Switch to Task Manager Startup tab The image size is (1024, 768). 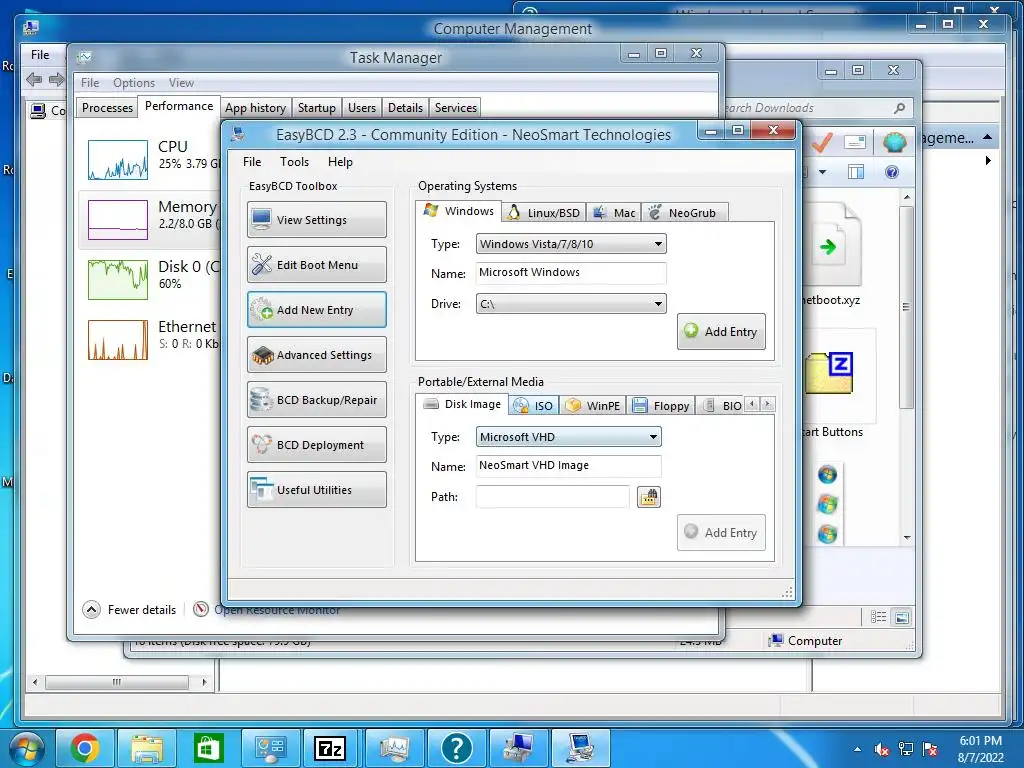pyautogui.click(x=317, y=108)
